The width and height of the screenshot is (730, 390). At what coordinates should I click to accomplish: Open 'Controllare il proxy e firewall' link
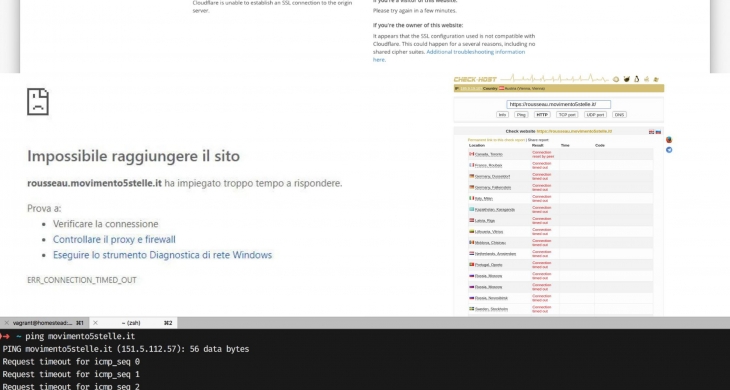point(114,239)
